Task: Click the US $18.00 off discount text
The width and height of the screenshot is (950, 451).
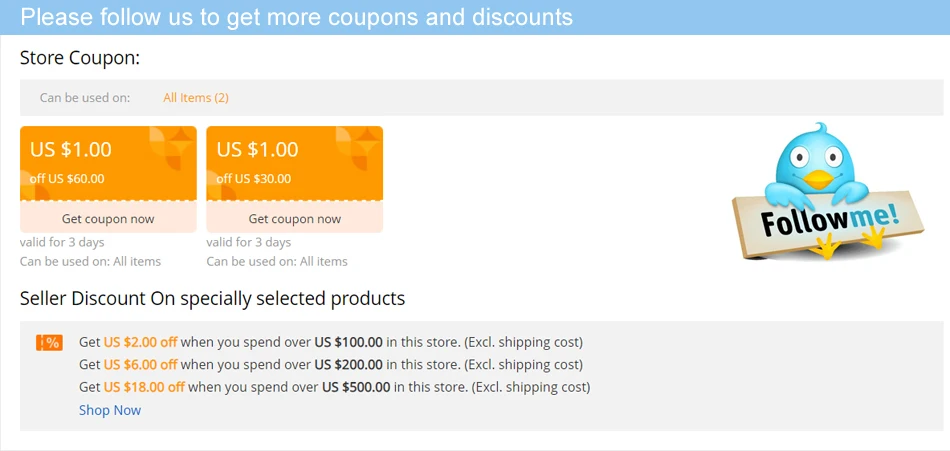Action: coord(144,386)
